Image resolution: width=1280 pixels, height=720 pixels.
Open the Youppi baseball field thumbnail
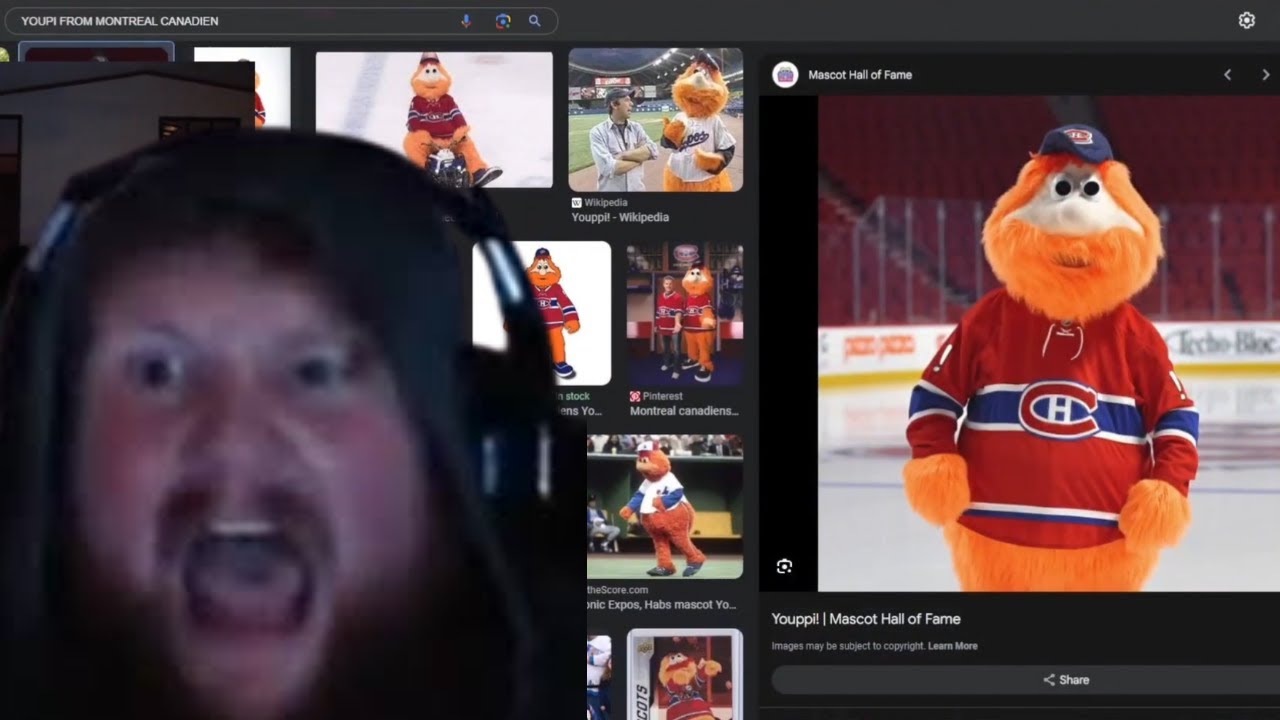click(x=665, y=507)
